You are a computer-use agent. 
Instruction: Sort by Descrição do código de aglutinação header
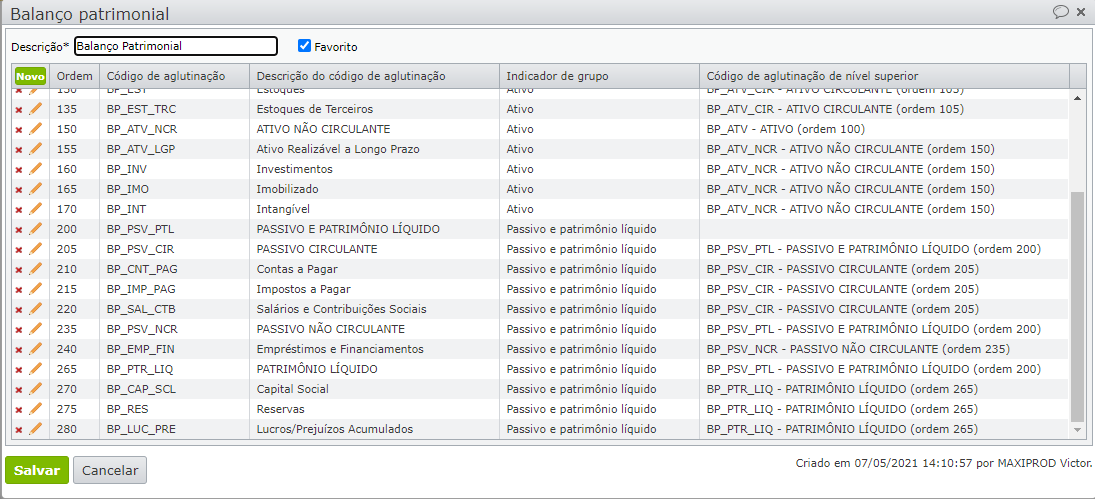(x=374, y=76)
